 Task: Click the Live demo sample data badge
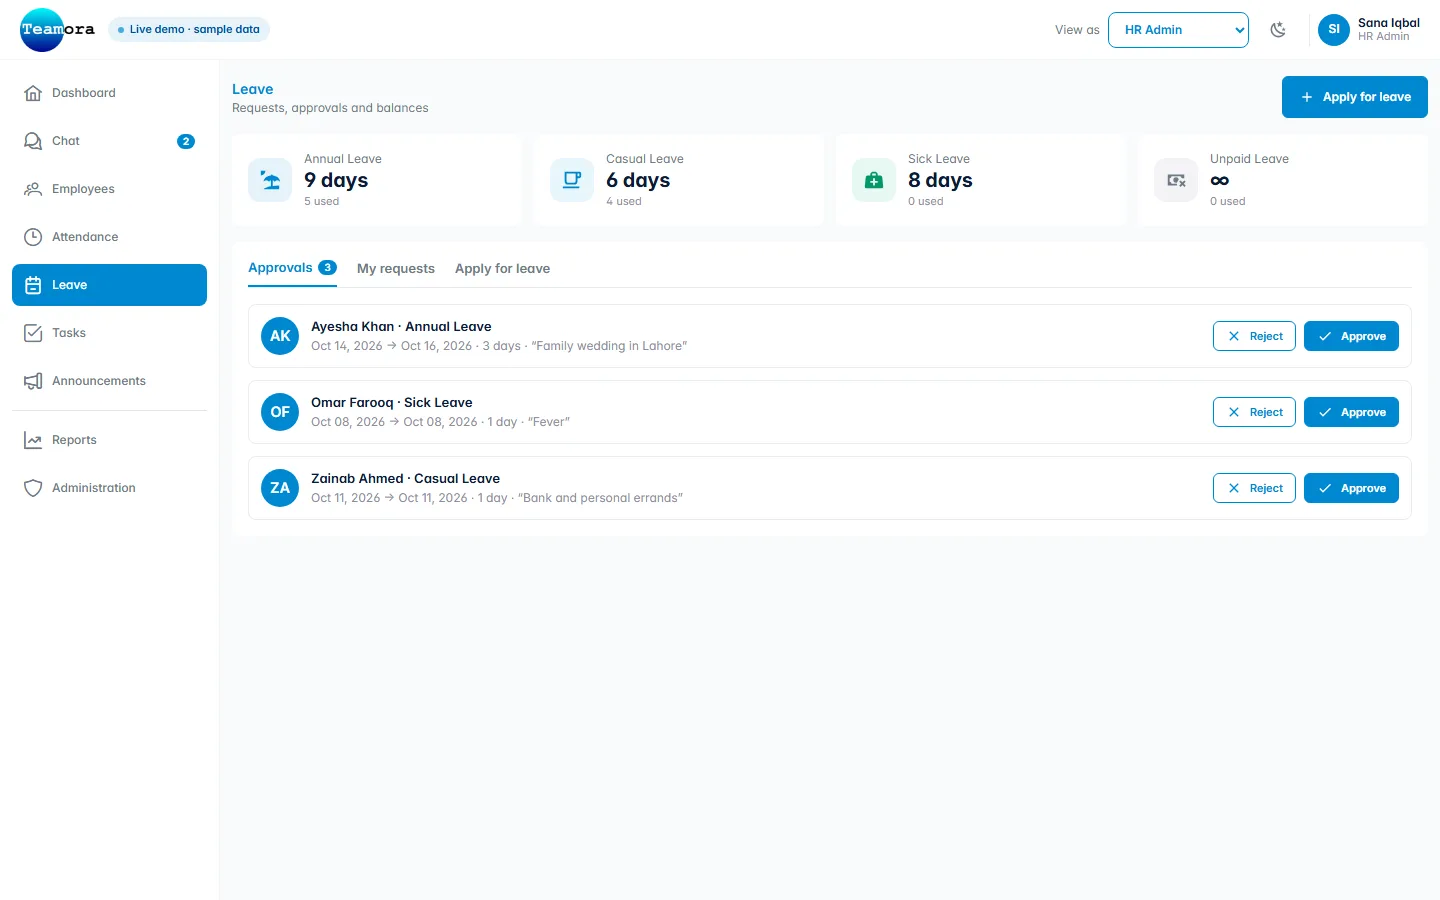coord(189,30)
